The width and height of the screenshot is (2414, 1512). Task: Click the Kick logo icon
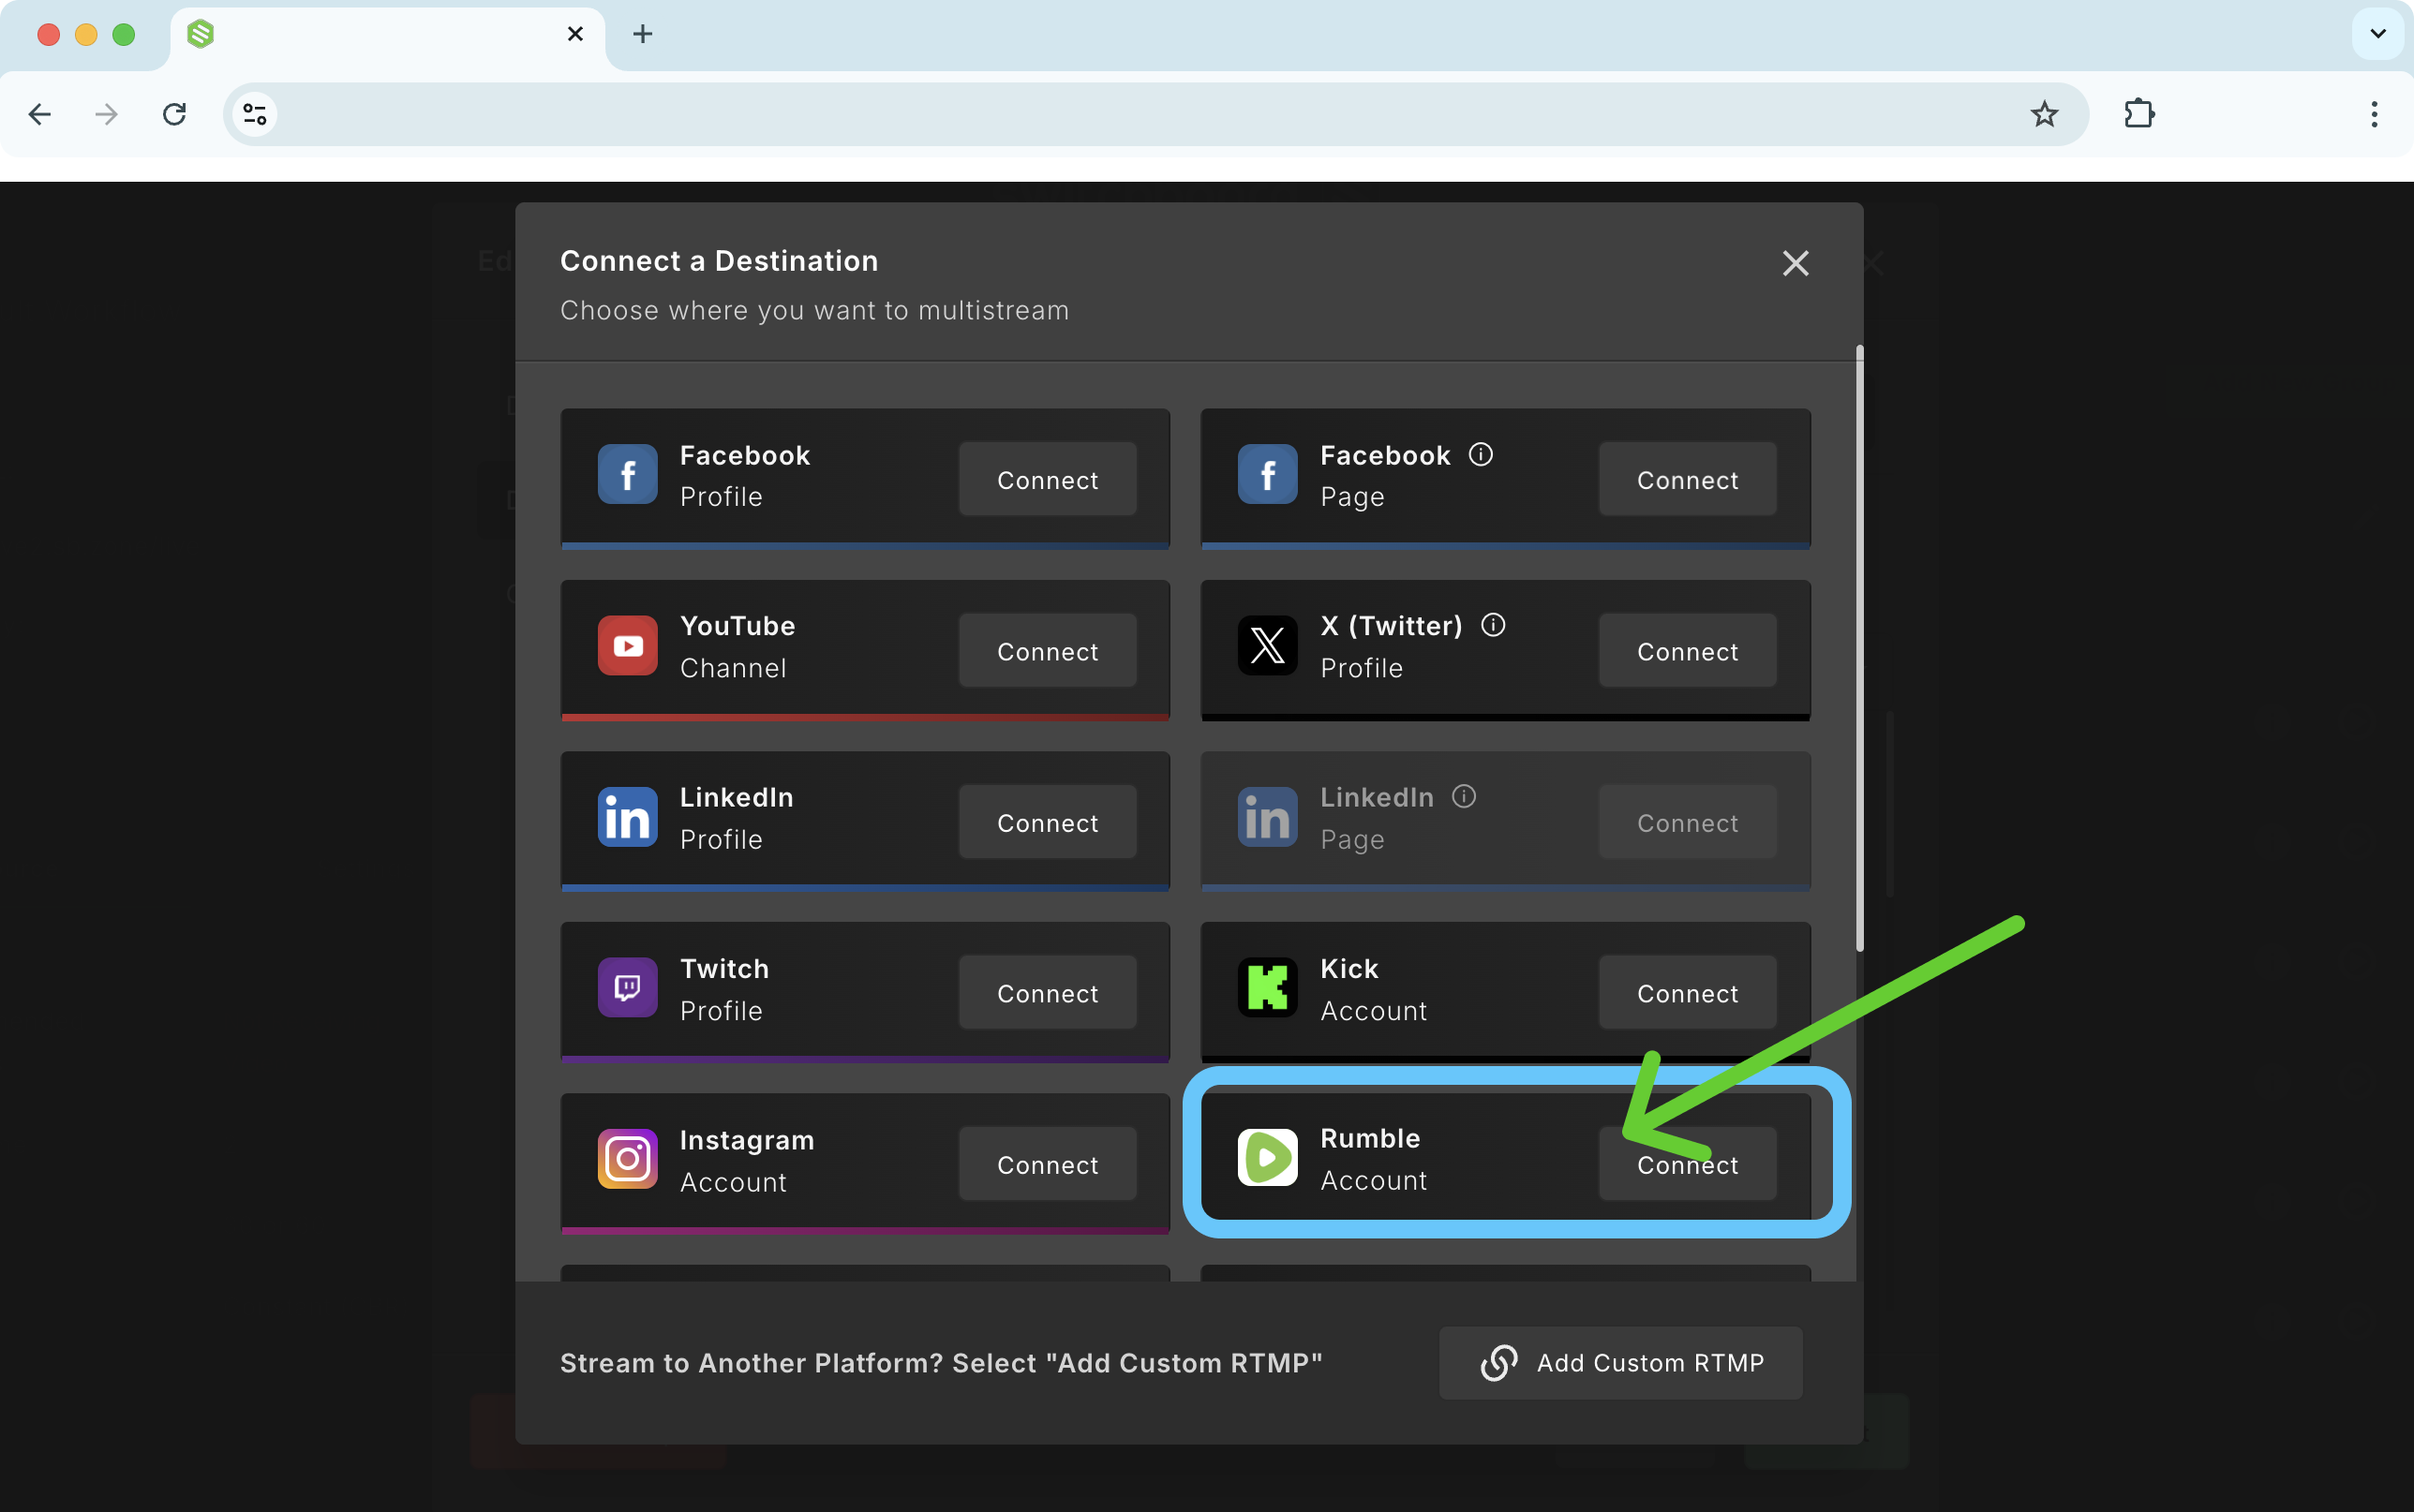pos(1267,988)
